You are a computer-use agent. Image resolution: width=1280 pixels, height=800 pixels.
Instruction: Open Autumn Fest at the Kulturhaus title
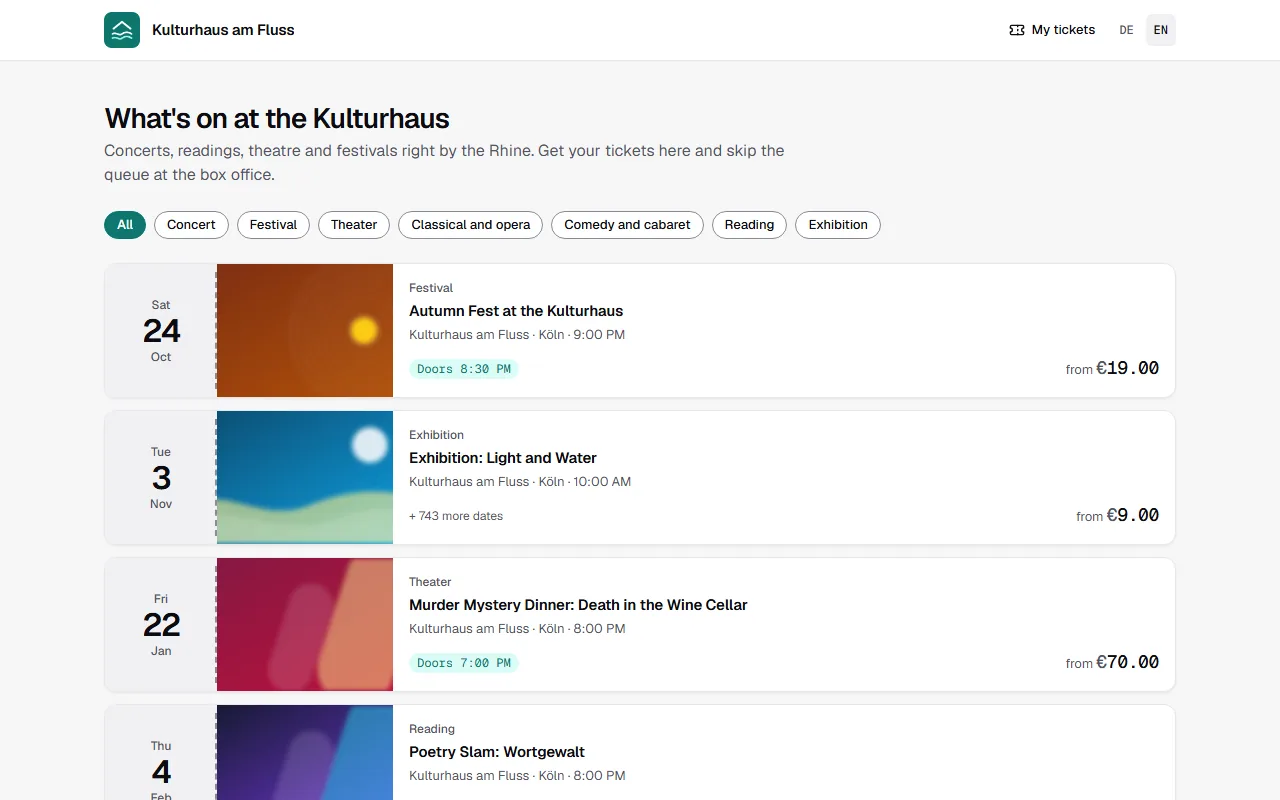coord(516,311)
